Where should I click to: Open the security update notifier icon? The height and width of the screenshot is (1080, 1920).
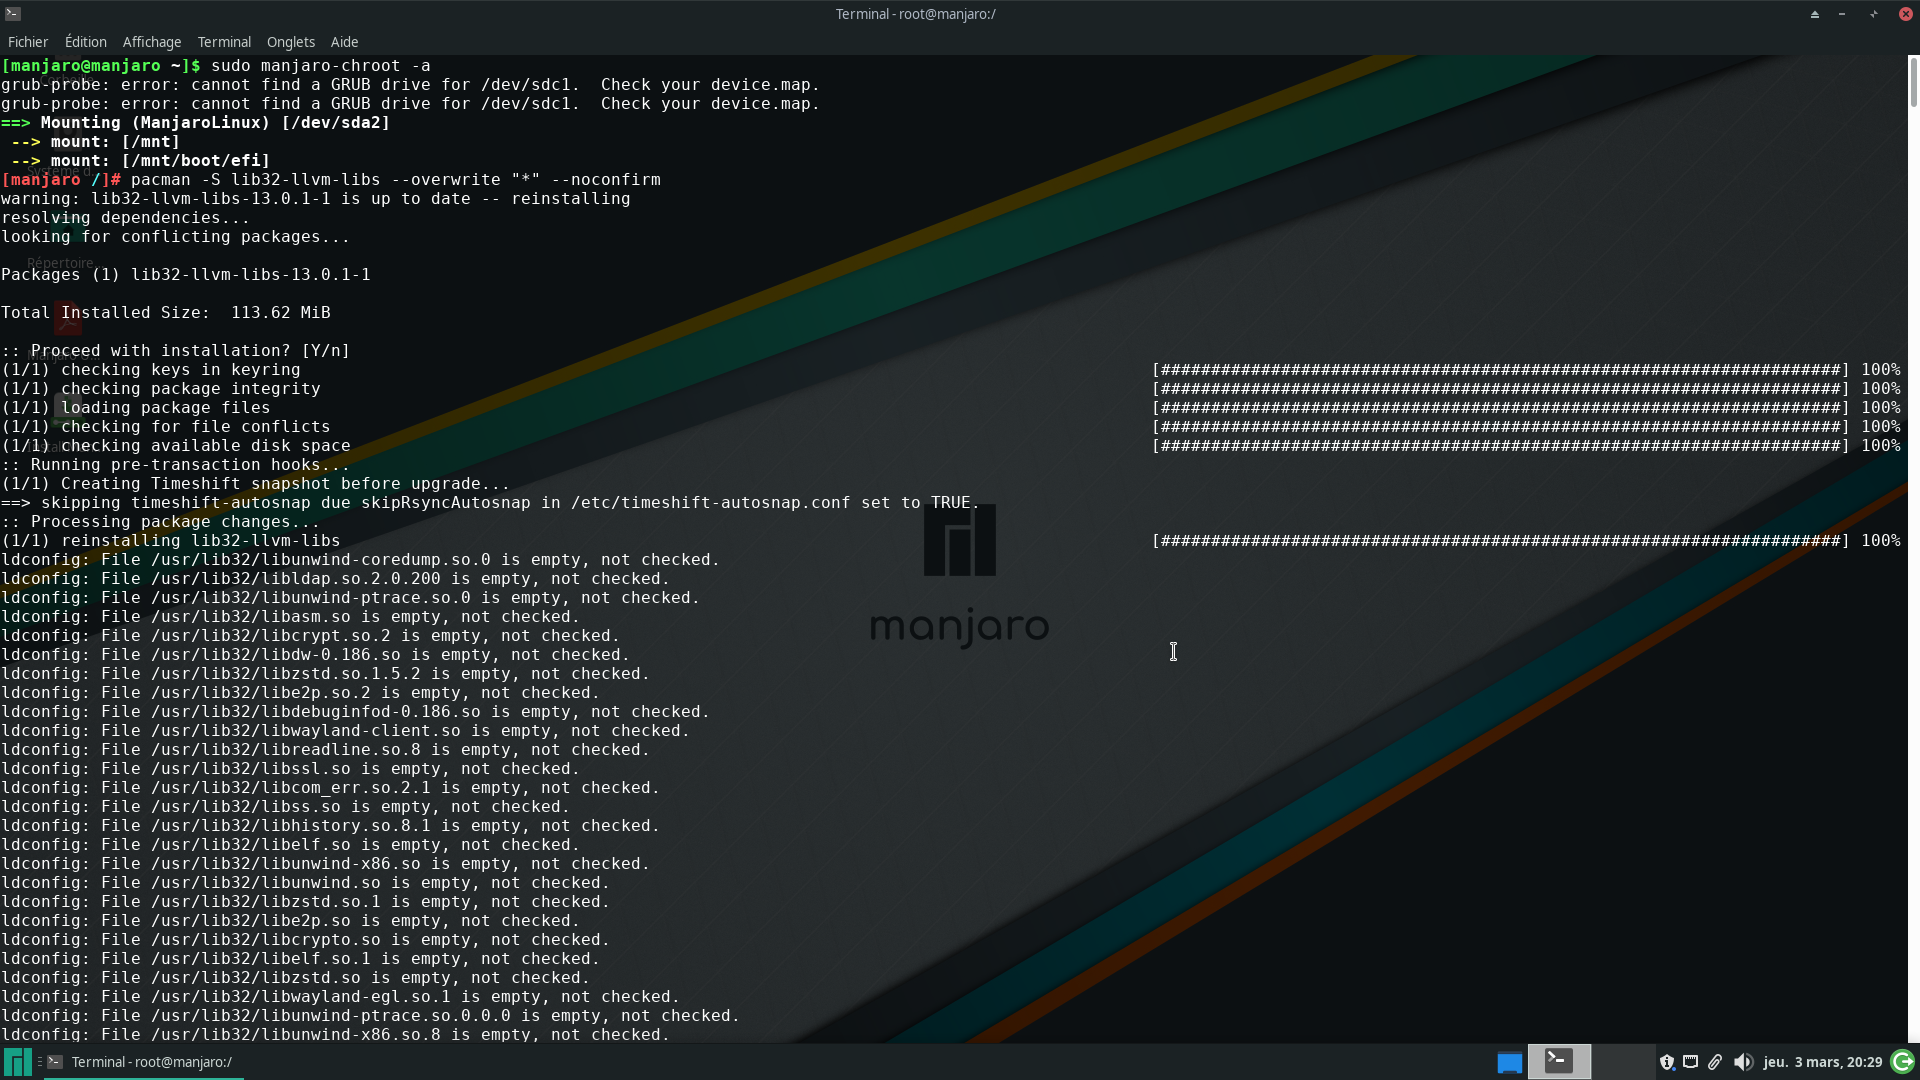click(1666, 1062)
